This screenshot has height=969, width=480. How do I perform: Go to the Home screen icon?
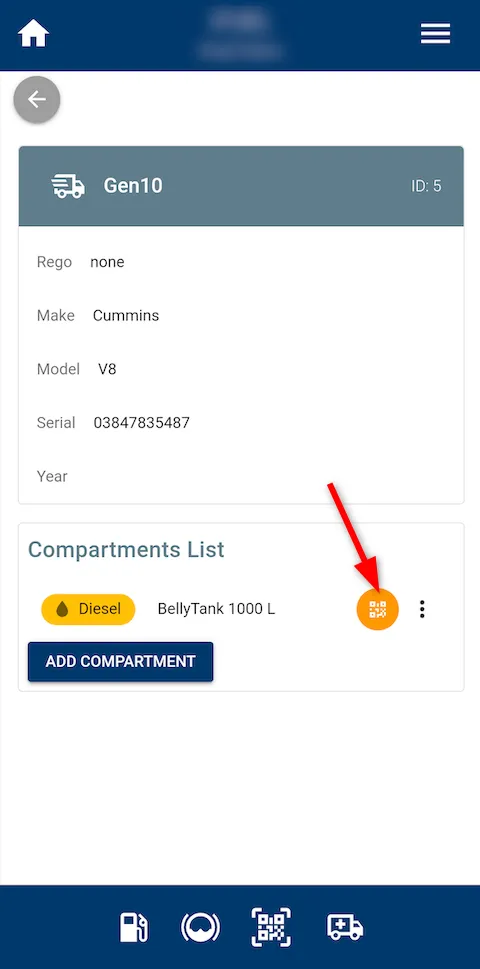(x=33, y=33)
